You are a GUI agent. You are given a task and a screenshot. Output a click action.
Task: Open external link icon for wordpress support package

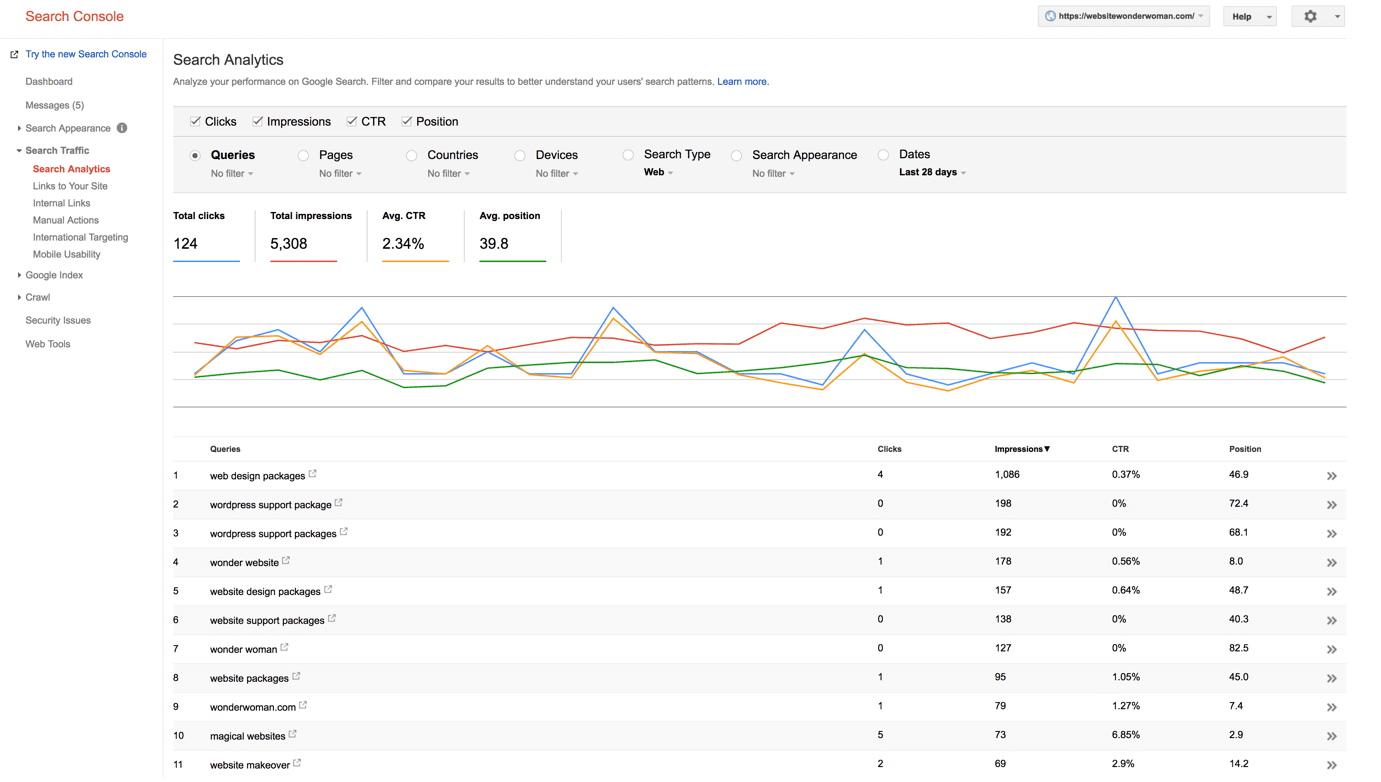click(339, 503)
